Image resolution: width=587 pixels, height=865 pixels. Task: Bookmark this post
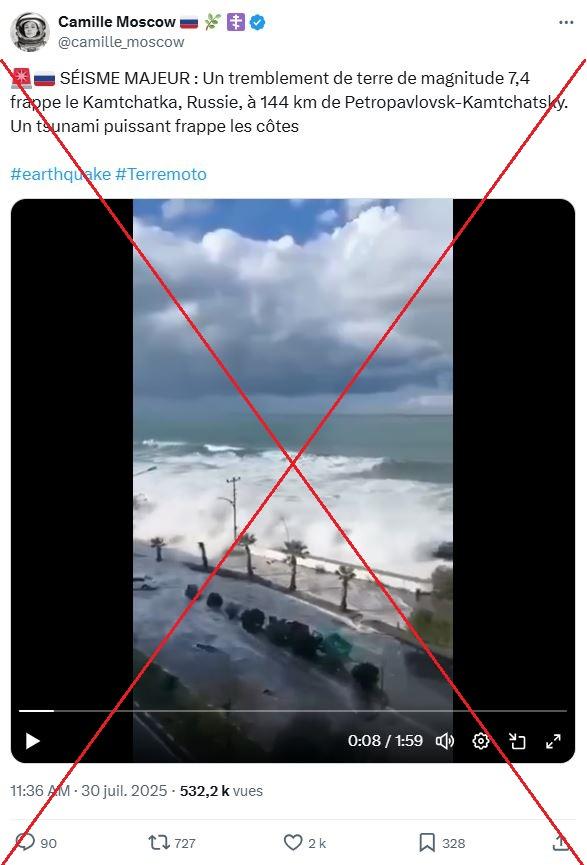click(426, 842)
